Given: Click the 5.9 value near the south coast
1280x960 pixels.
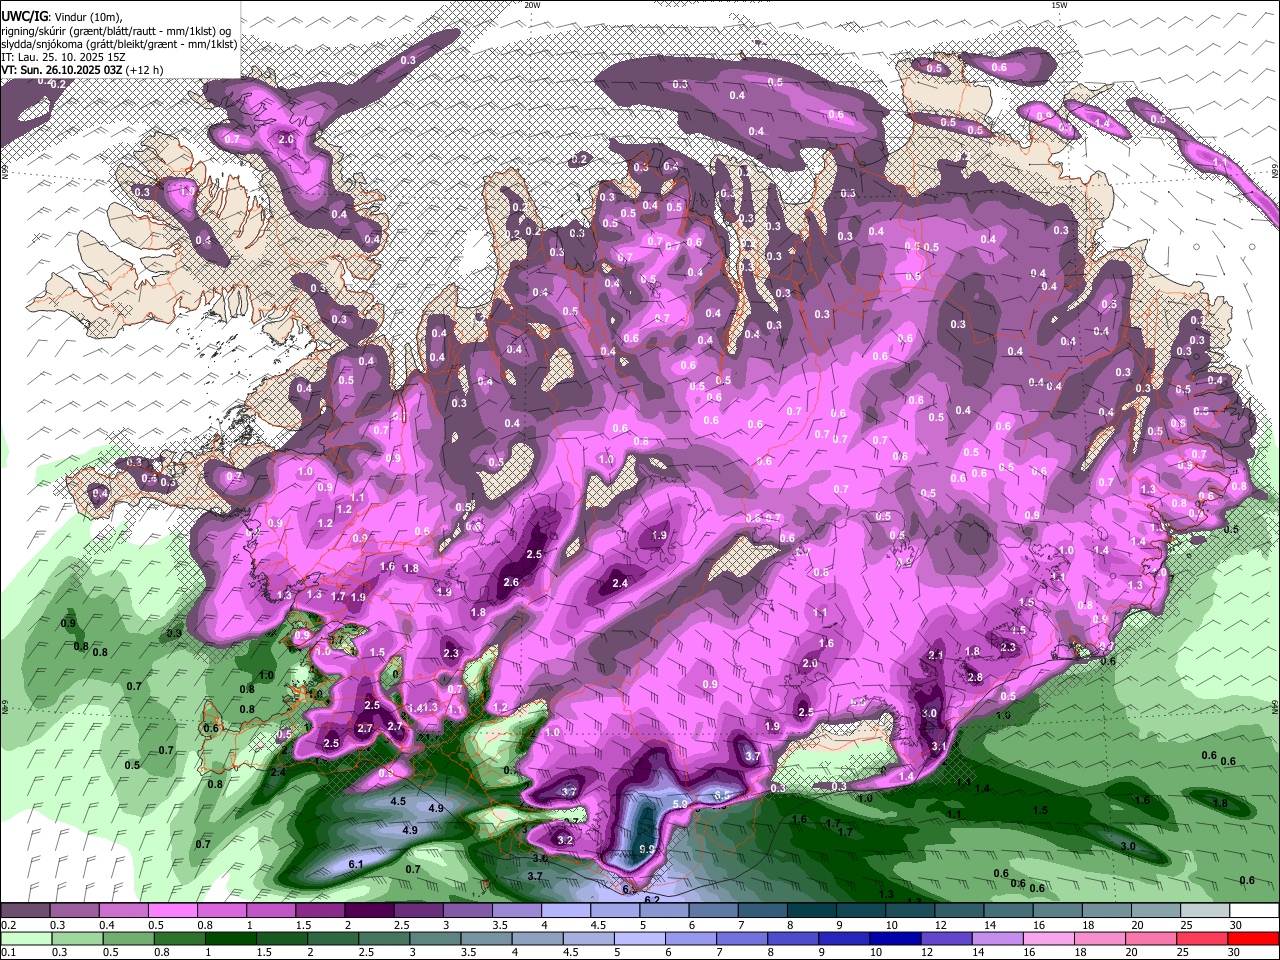Looking at the screenshot, I should pyautogui.click(x=679, y=804).
